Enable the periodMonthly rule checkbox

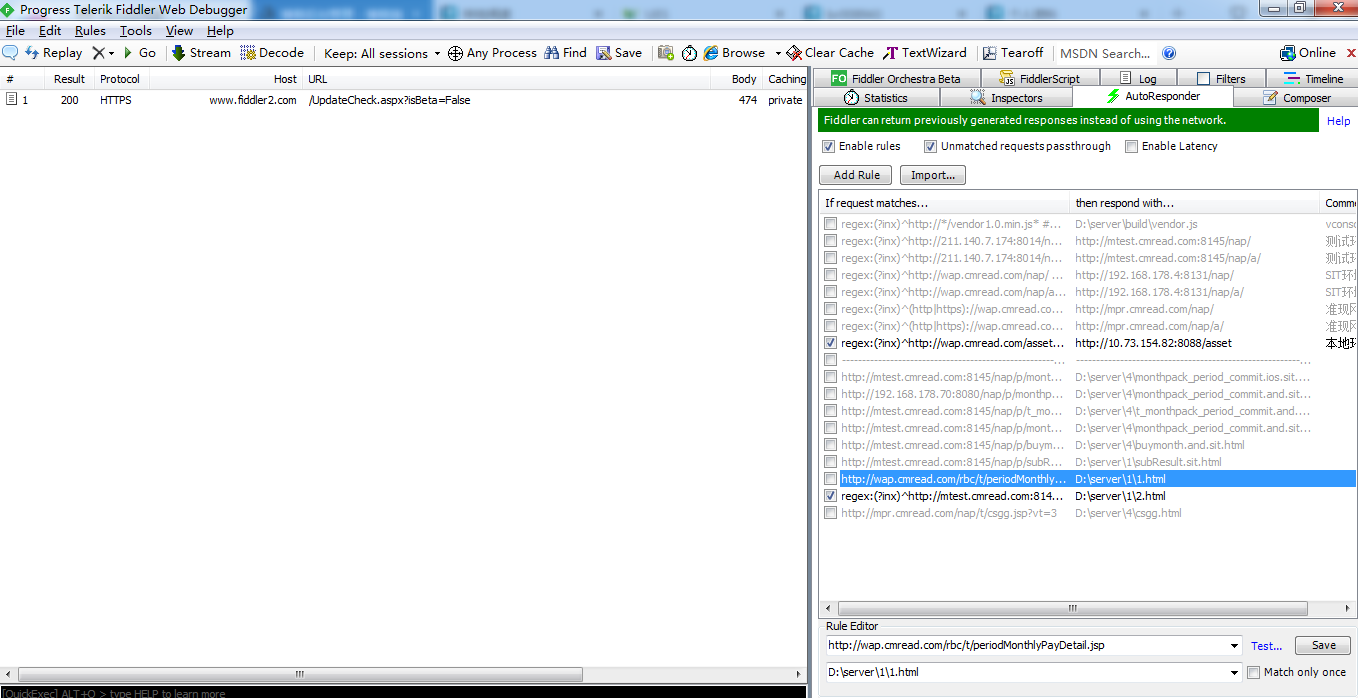tap(830, 479)
